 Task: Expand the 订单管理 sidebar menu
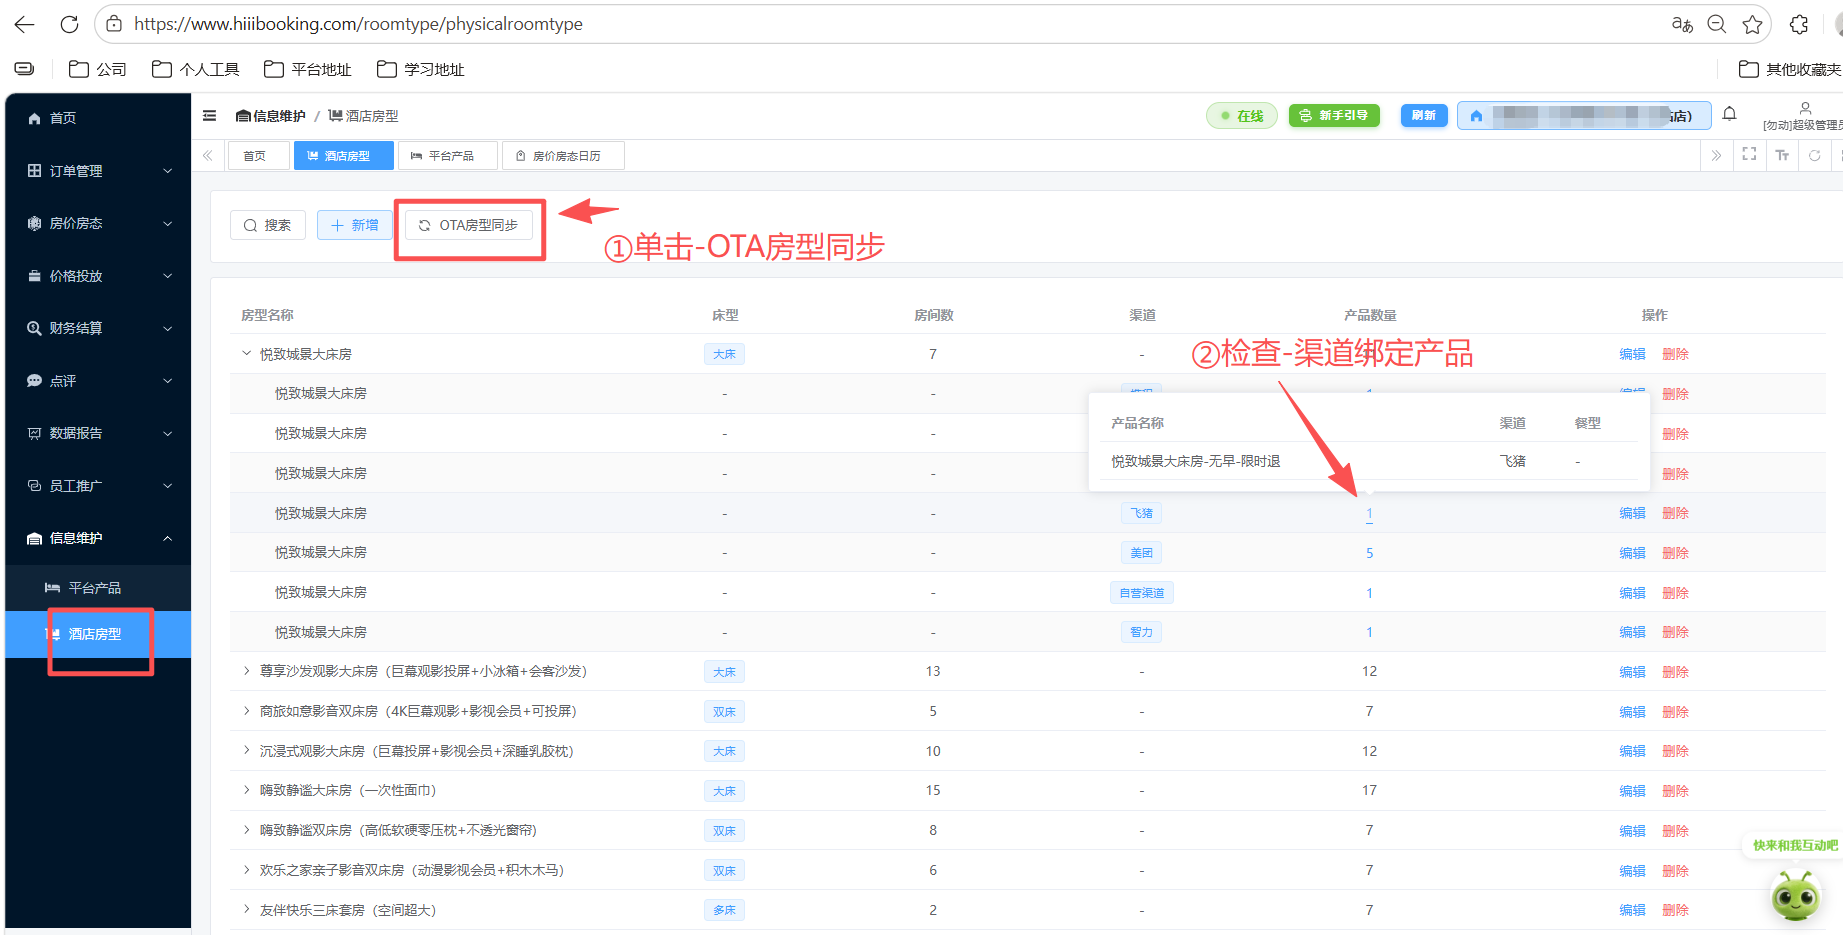click(x=98, y=171)
